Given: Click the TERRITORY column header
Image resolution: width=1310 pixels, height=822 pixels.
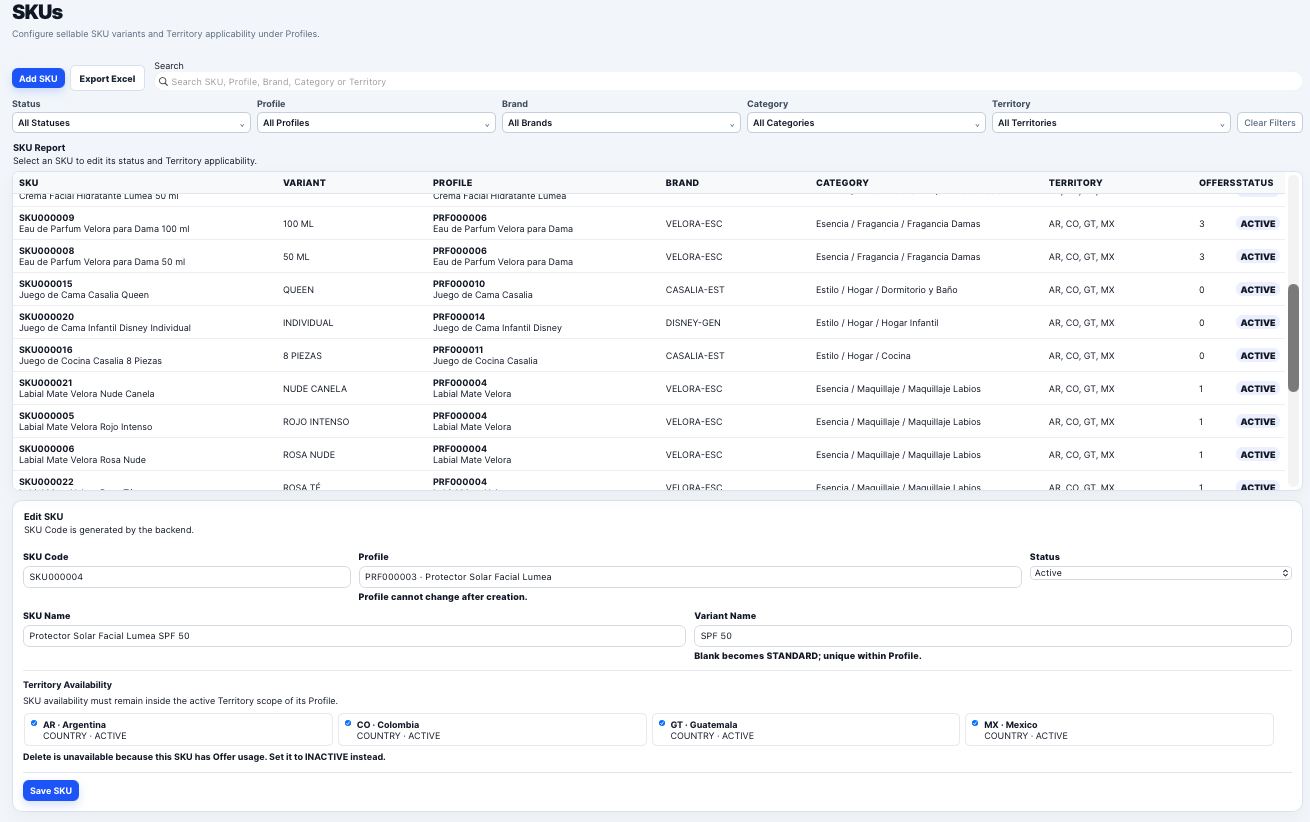Looking at the screenshot, I should pyautogui.click(x=1075, y=183).
